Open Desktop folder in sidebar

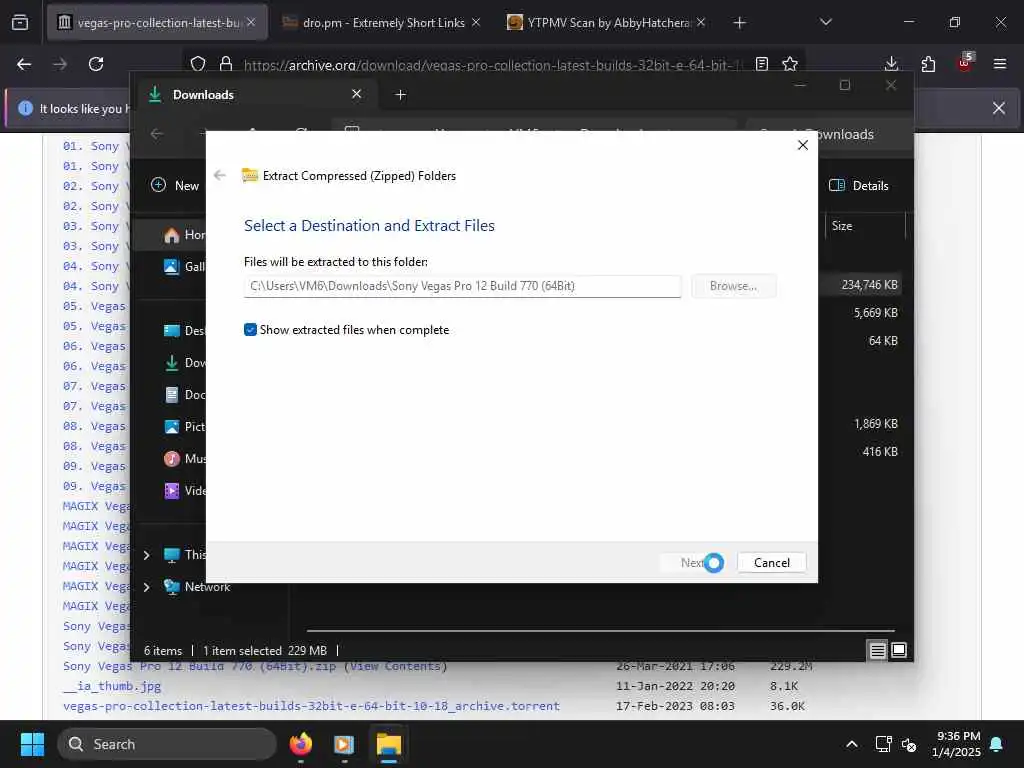click(x=184, y=330)
